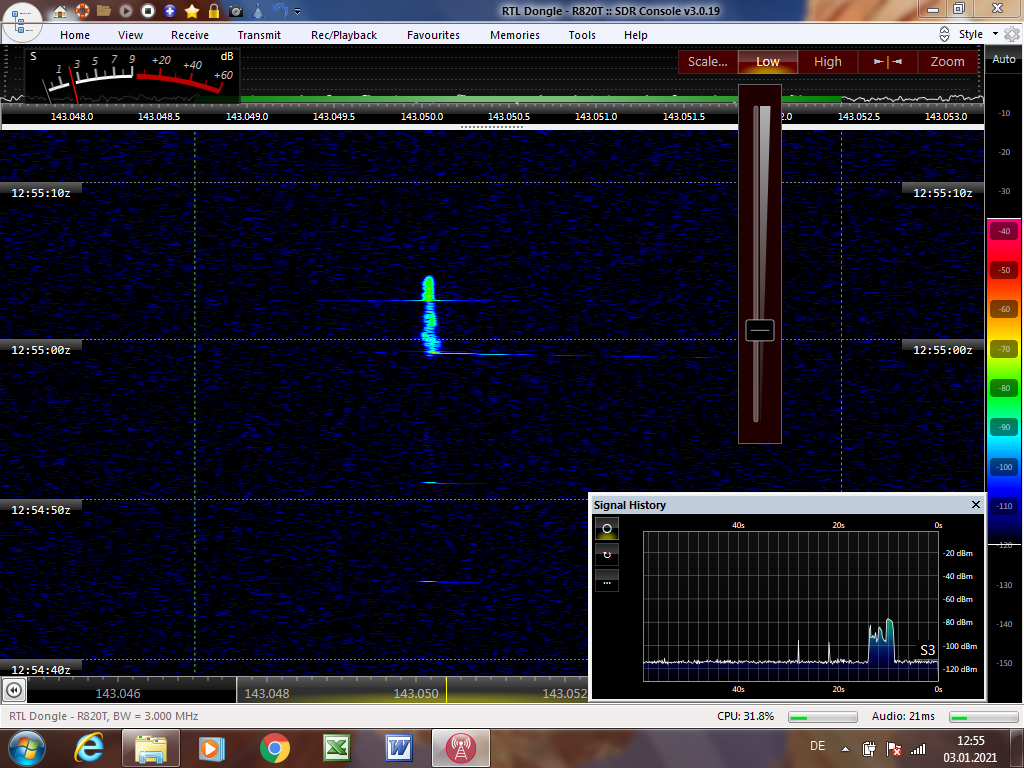Open the Rec/Playback ribbon tab
The height and width of the screenshot is (768, 1024).
[x=344, y=35]
